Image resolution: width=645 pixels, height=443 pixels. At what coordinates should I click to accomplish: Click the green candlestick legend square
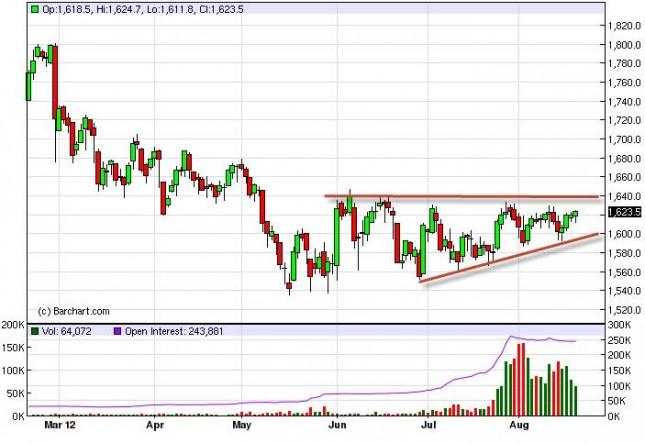pyautogui.click(x=35, y=9)
